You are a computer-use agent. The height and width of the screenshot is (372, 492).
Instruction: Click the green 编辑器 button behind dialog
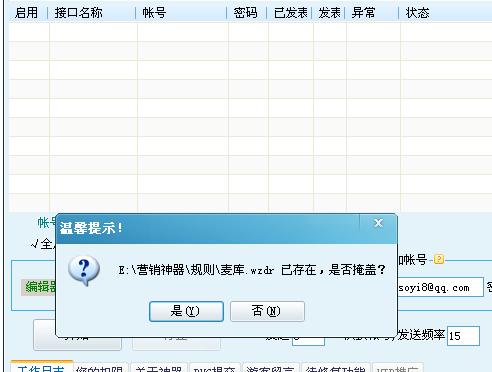click(x=39, y=287)
